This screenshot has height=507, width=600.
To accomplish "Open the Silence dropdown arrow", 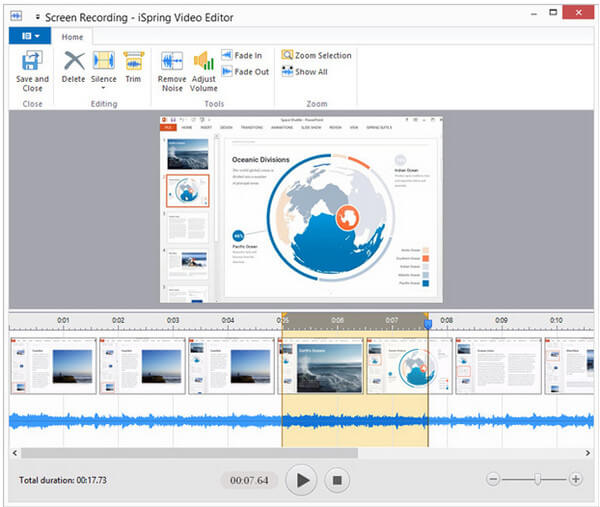I will tap(103, 88).
